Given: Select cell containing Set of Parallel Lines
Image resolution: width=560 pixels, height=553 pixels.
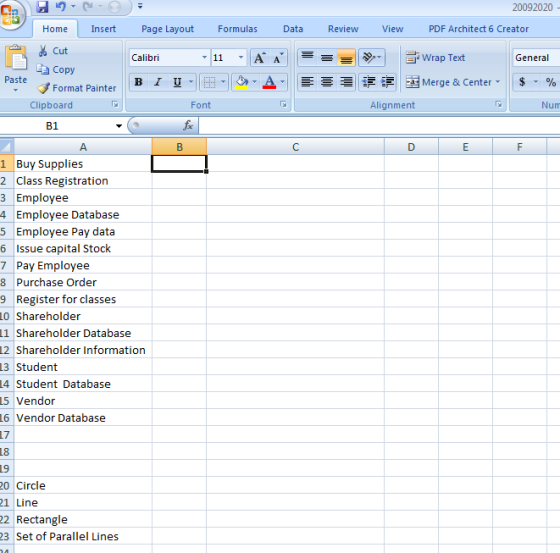Looking at the screenshot, I should (83, 536).
